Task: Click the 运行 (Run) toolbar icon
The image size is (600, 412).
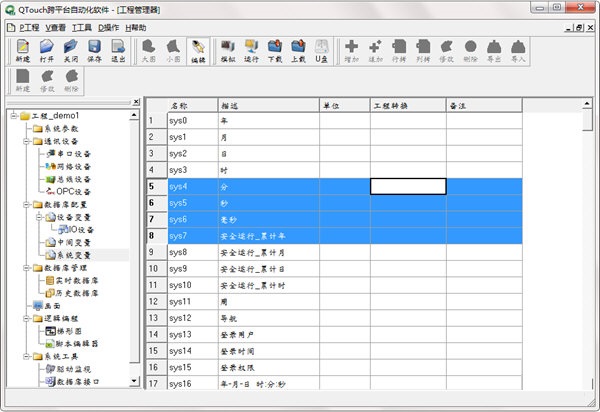Action: click(251, 50)
